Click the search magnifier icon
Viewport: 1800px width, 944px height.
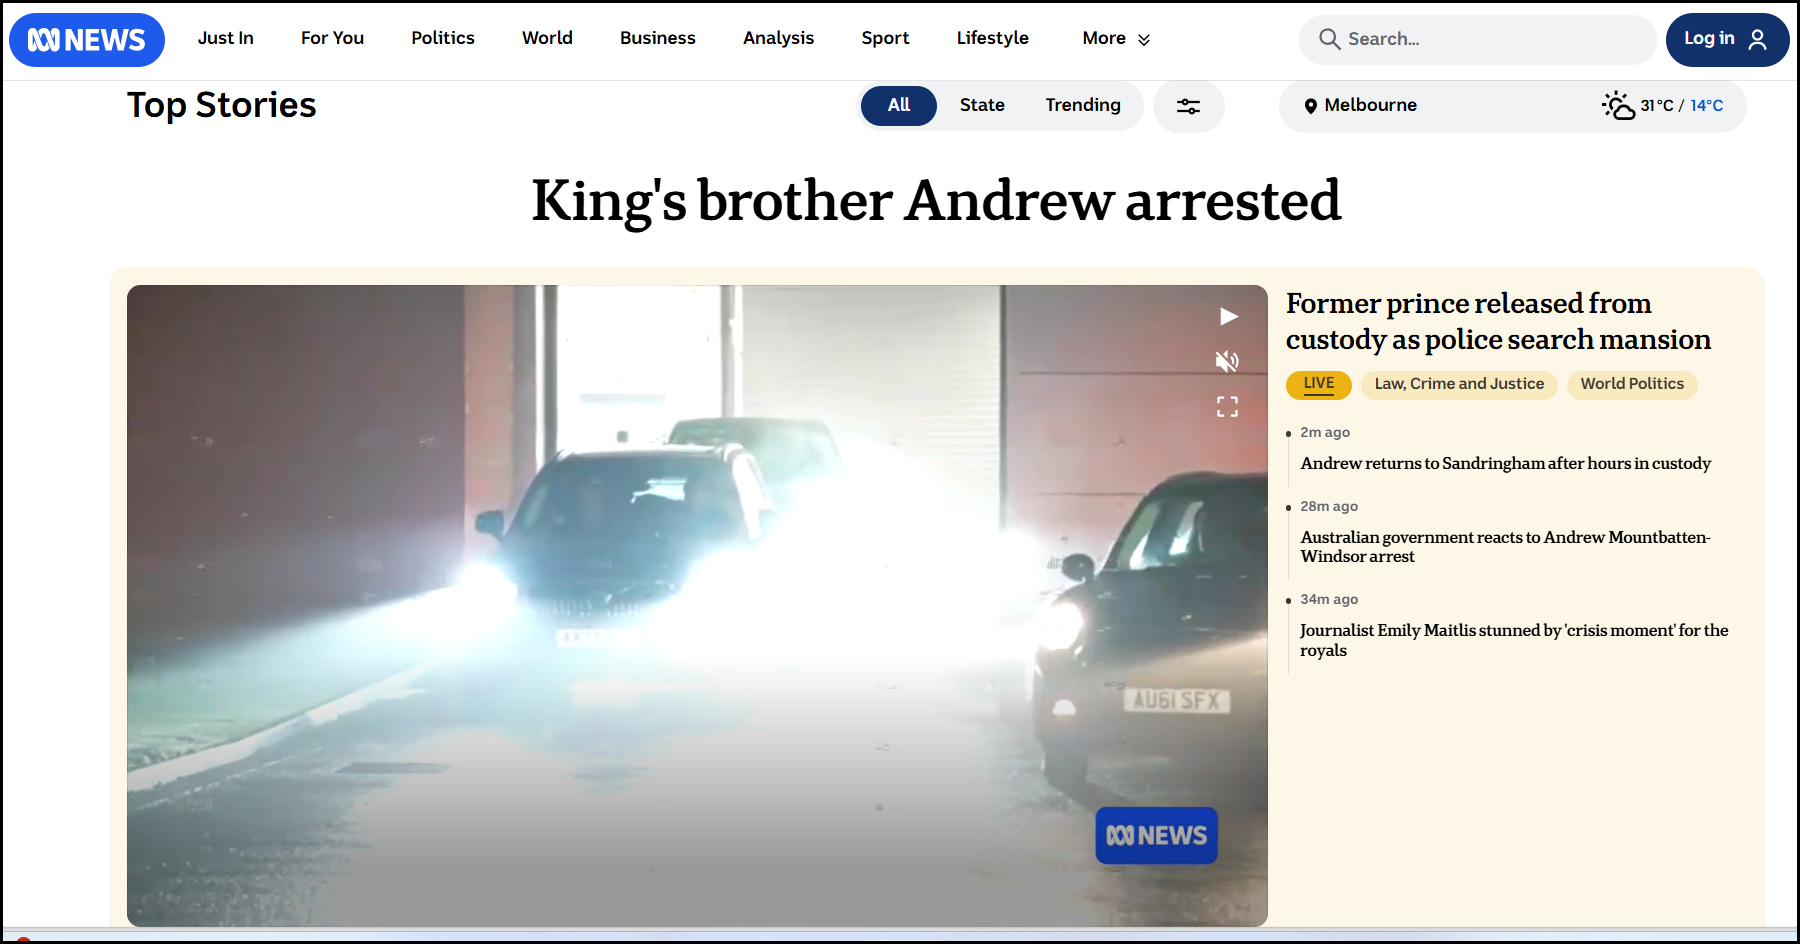[x=1329, y=39]
